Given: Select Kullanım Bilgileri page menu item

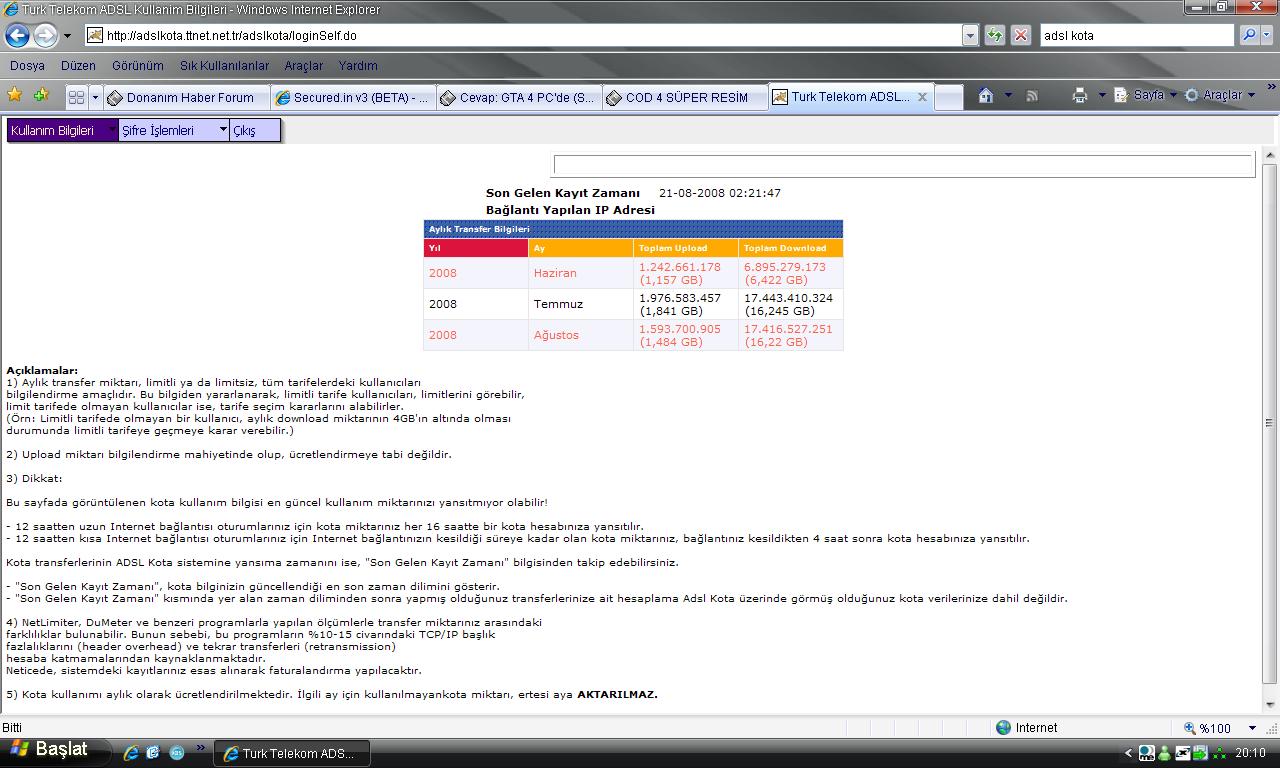Looking at the screenshot, I should point(62,130).
